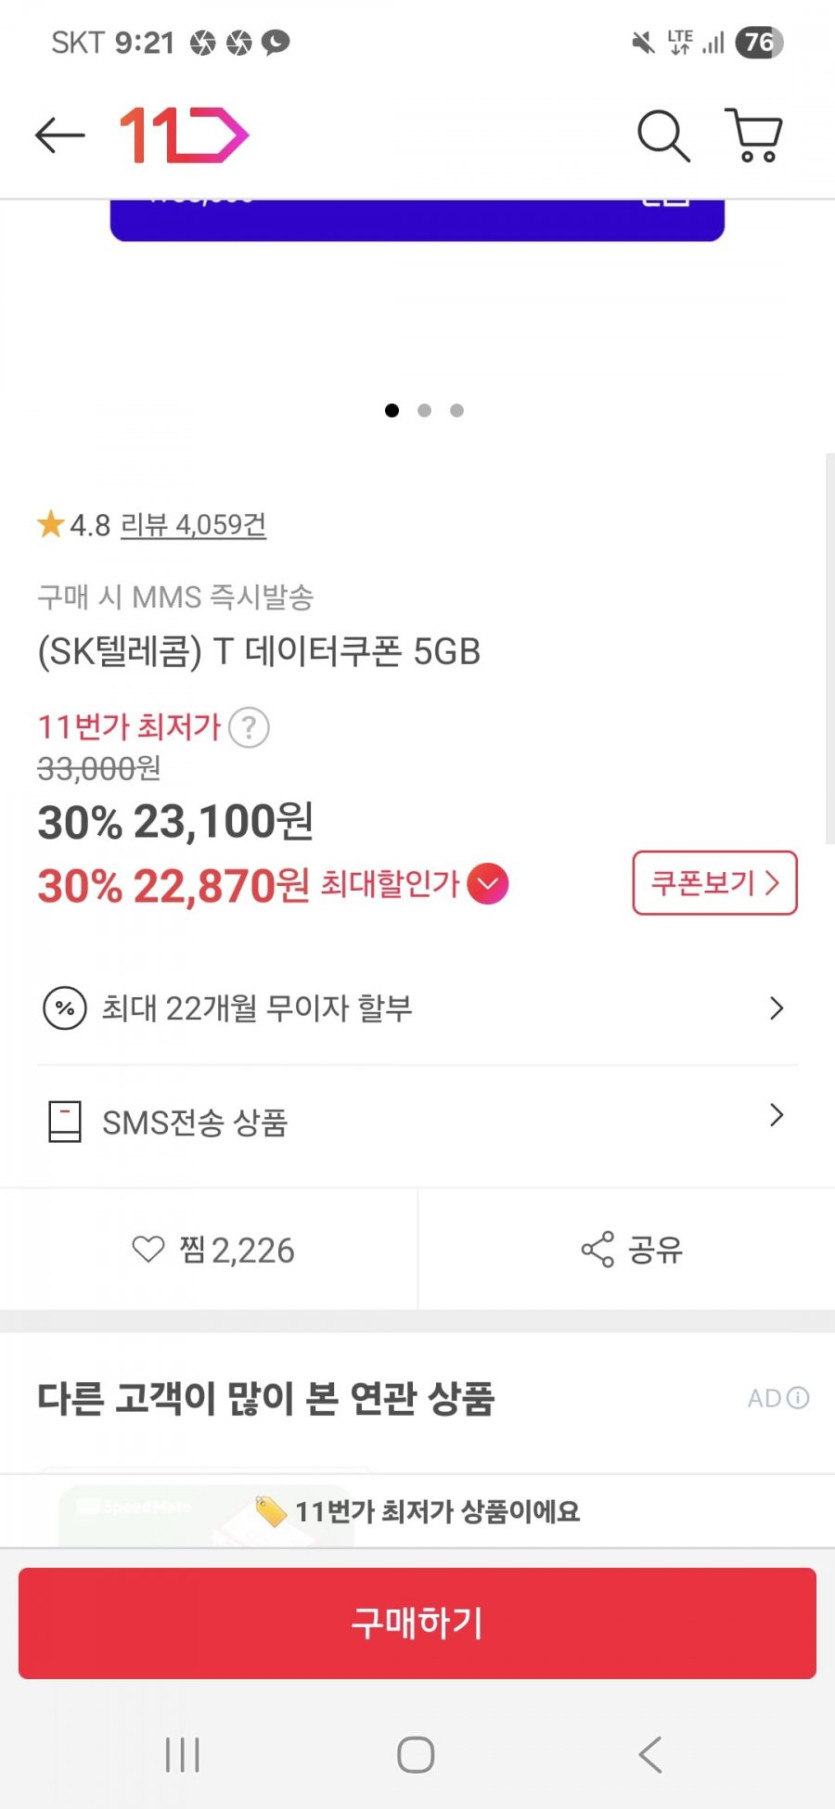The width and height of the screenshot is (835, 1809).
Task: Expand the 무이자 할부 installment row chevron
Action: [x=776, y=1008]
